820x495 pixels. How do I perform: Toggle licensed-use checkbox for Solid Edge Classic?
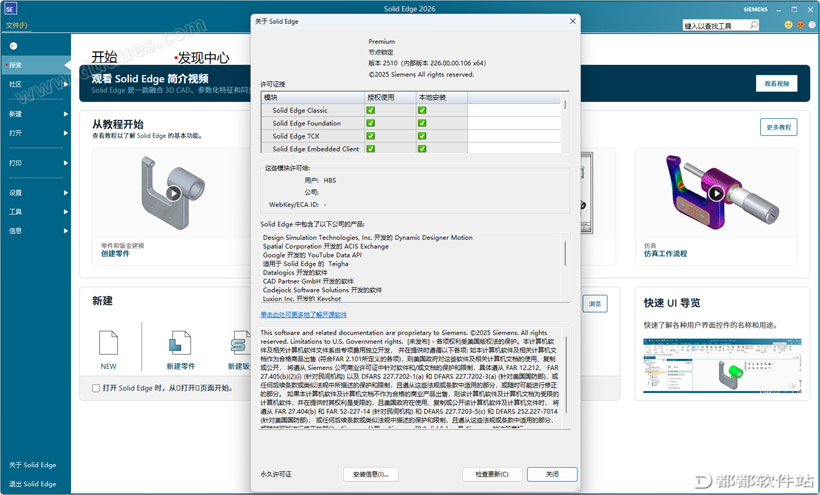click(371, 110)
